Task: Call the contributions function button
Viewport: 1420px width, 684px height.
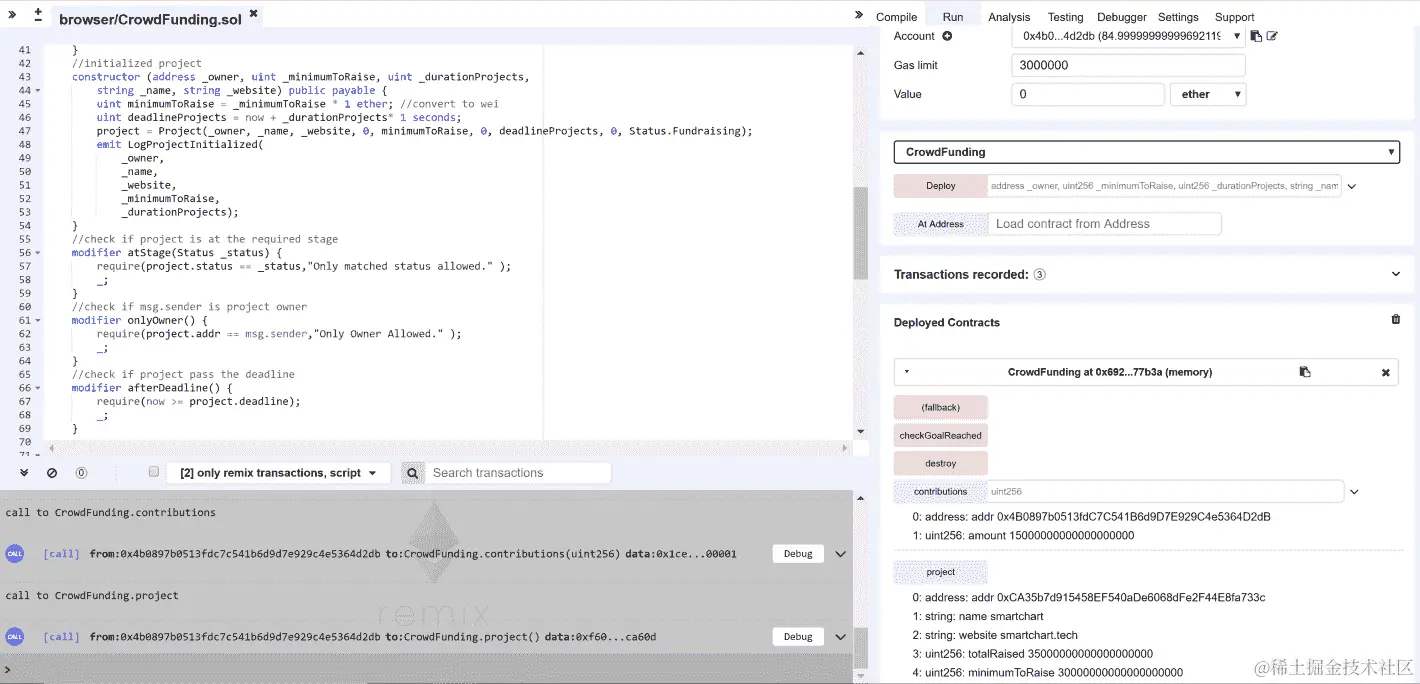Action: click(940, 491)
